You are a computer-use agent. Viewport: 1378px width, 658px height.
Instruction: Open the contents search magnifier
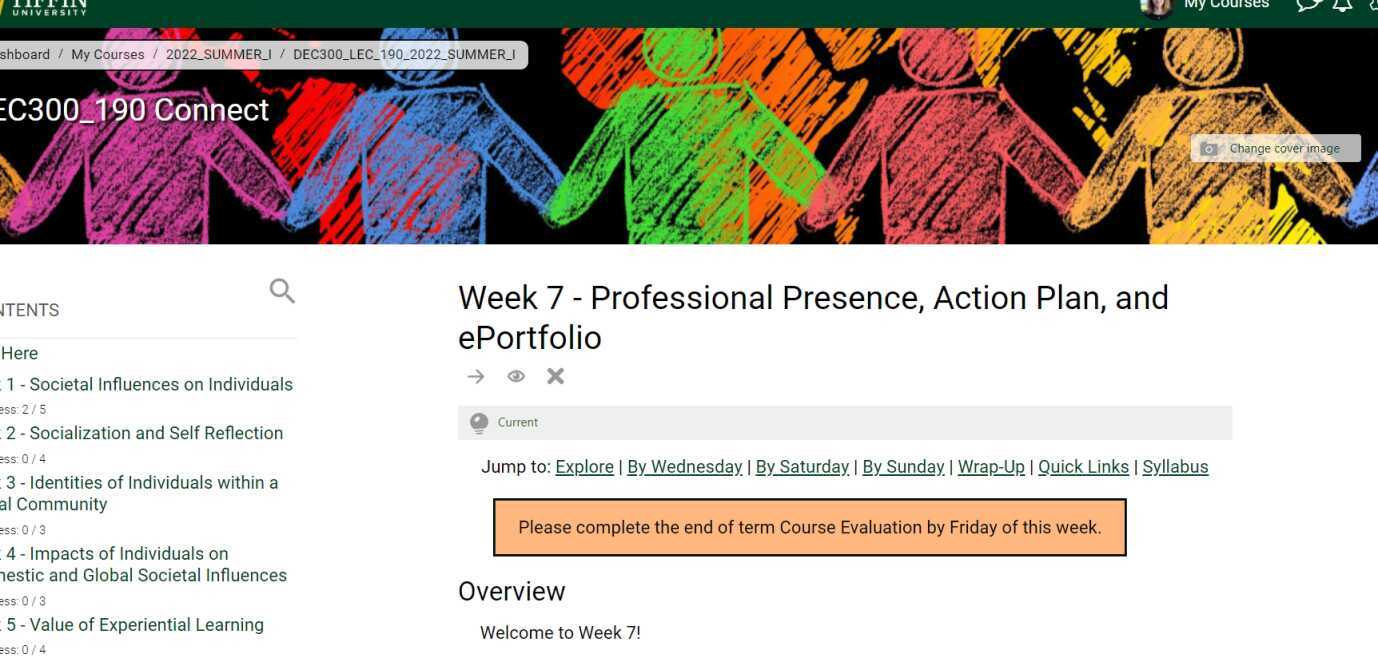(x=282, y=291)
